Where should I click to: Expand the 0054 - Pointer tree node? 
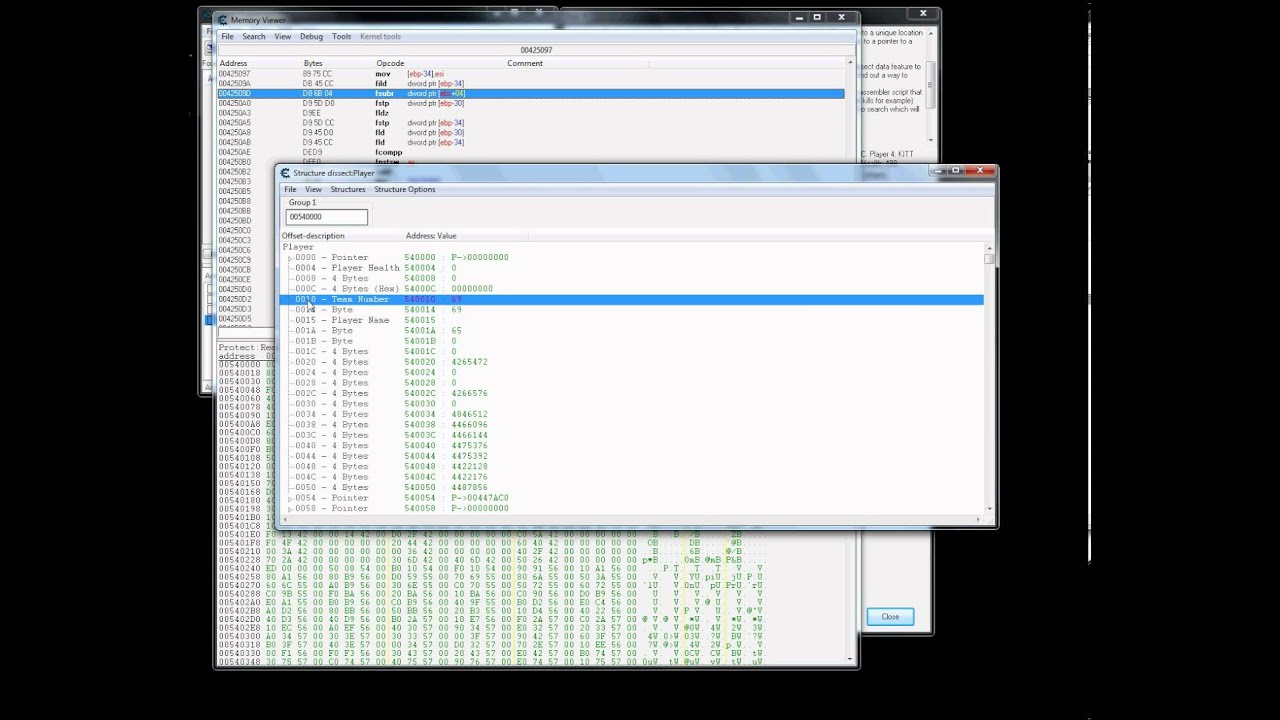click(290, 498)
